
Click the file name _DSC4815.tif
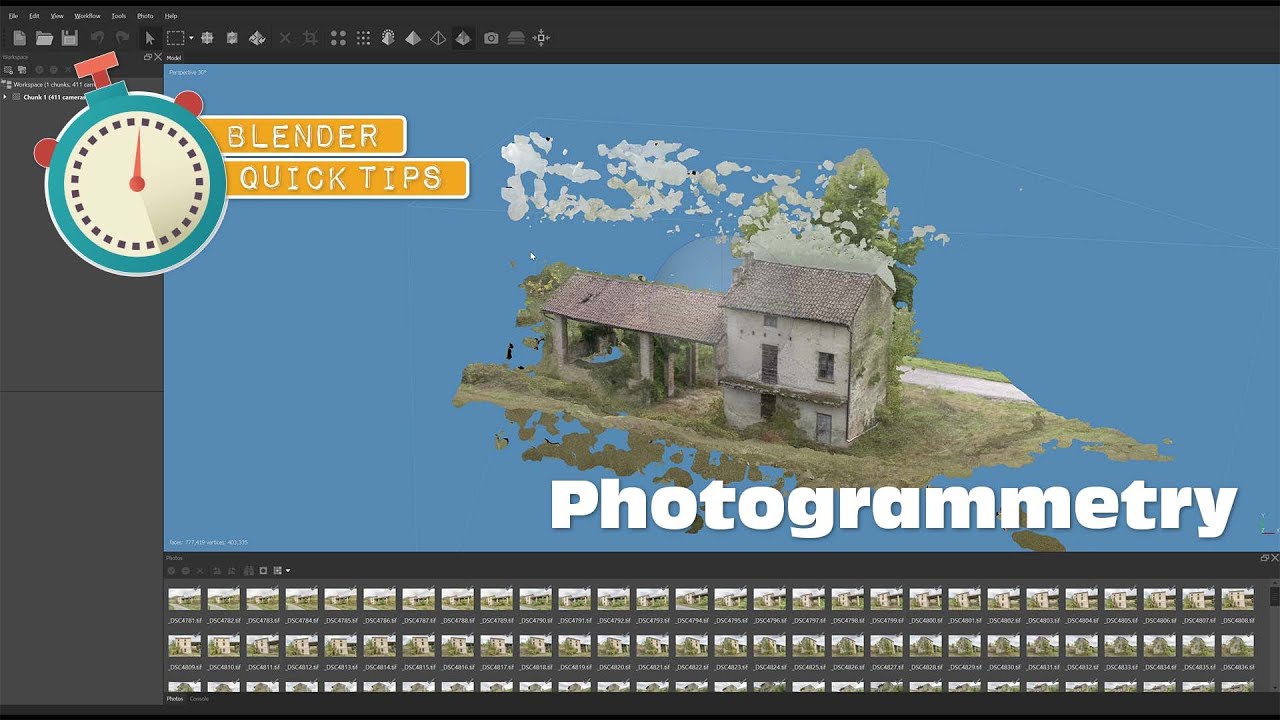click(419, 667)
